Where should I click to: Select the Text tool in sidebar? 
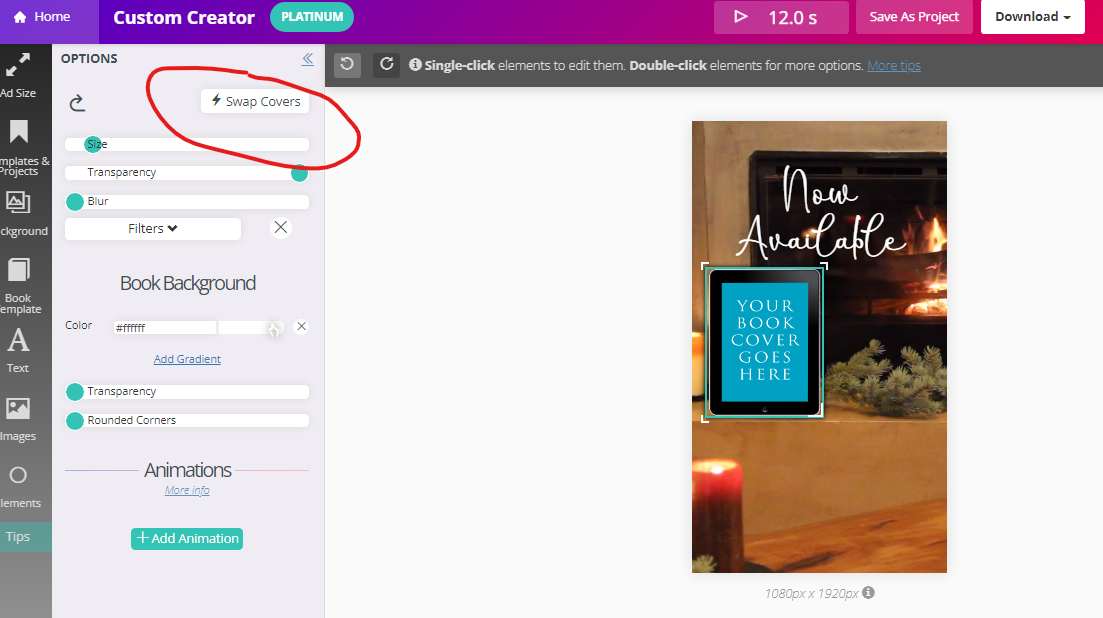[18, 350]
